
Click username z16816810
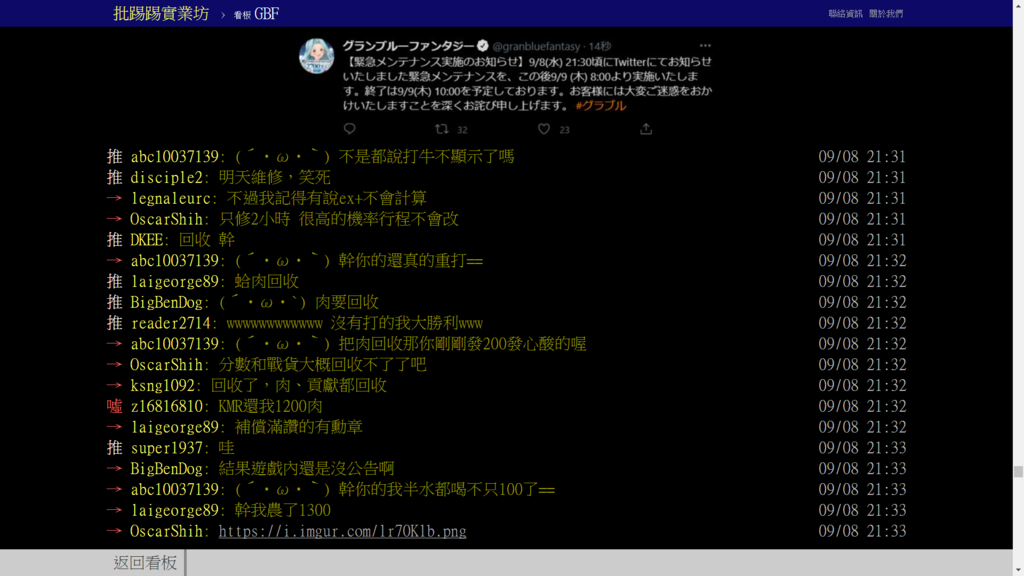167,406
